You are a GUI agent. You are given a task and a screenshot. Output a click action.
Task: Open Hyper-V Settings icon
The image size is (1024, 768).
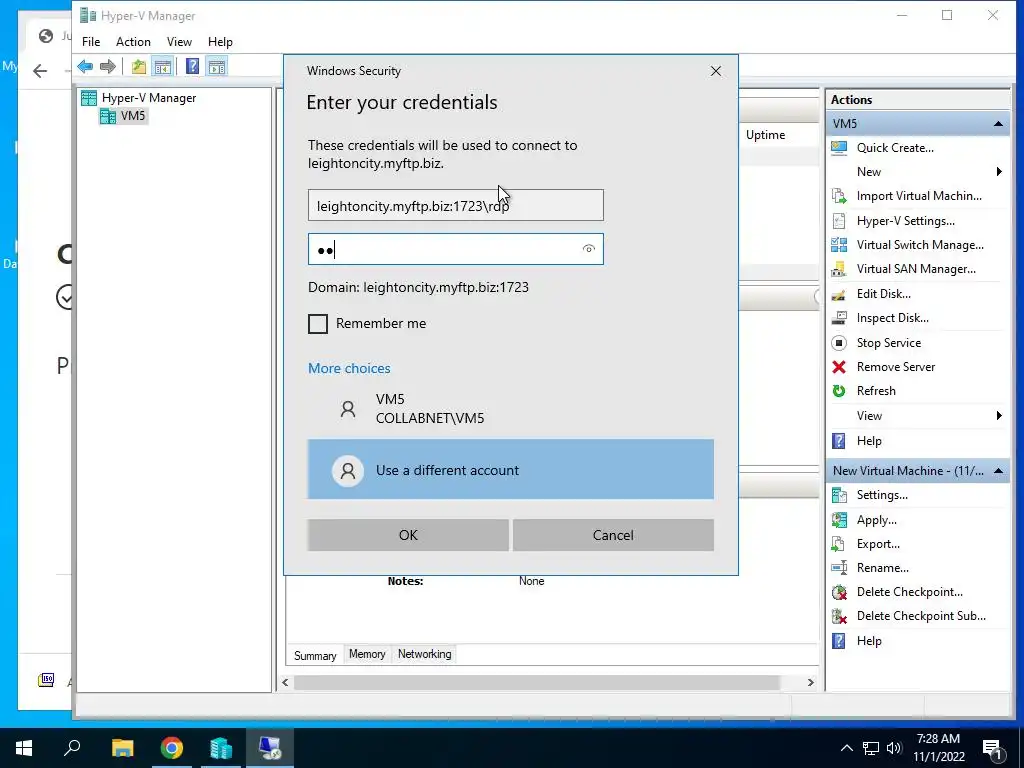(839, 221)
